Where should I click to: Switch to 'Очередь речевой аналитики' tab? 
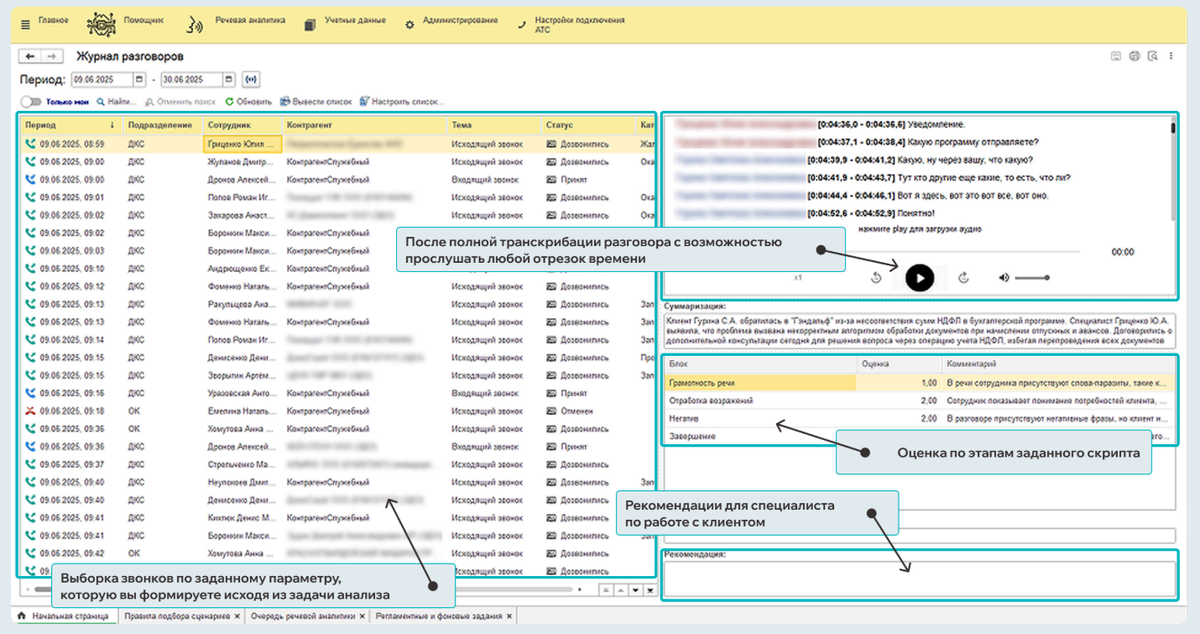pos(303,616)
